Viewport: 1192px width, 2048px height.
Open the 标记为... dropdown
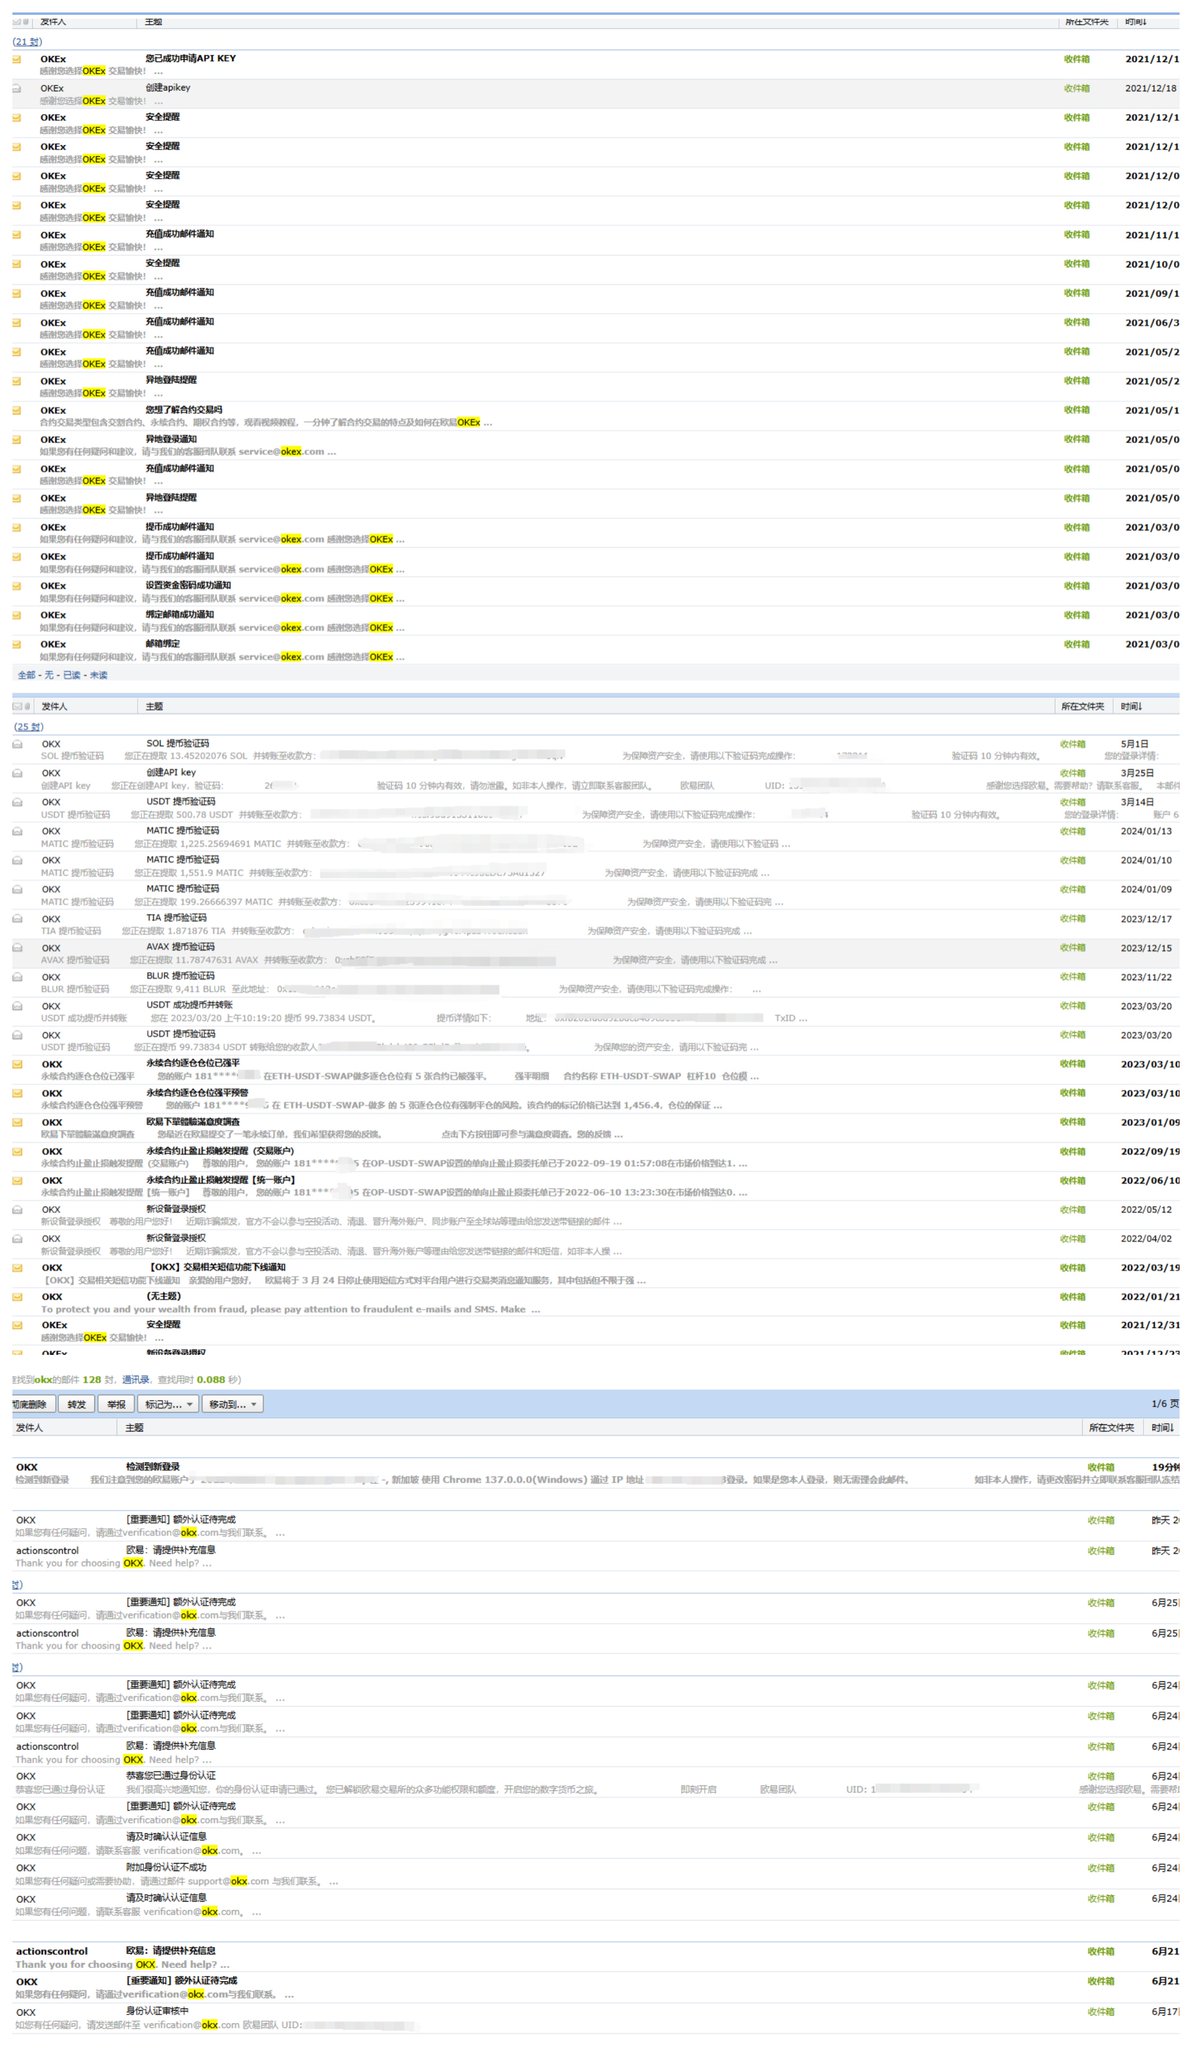coord(168,1404)
